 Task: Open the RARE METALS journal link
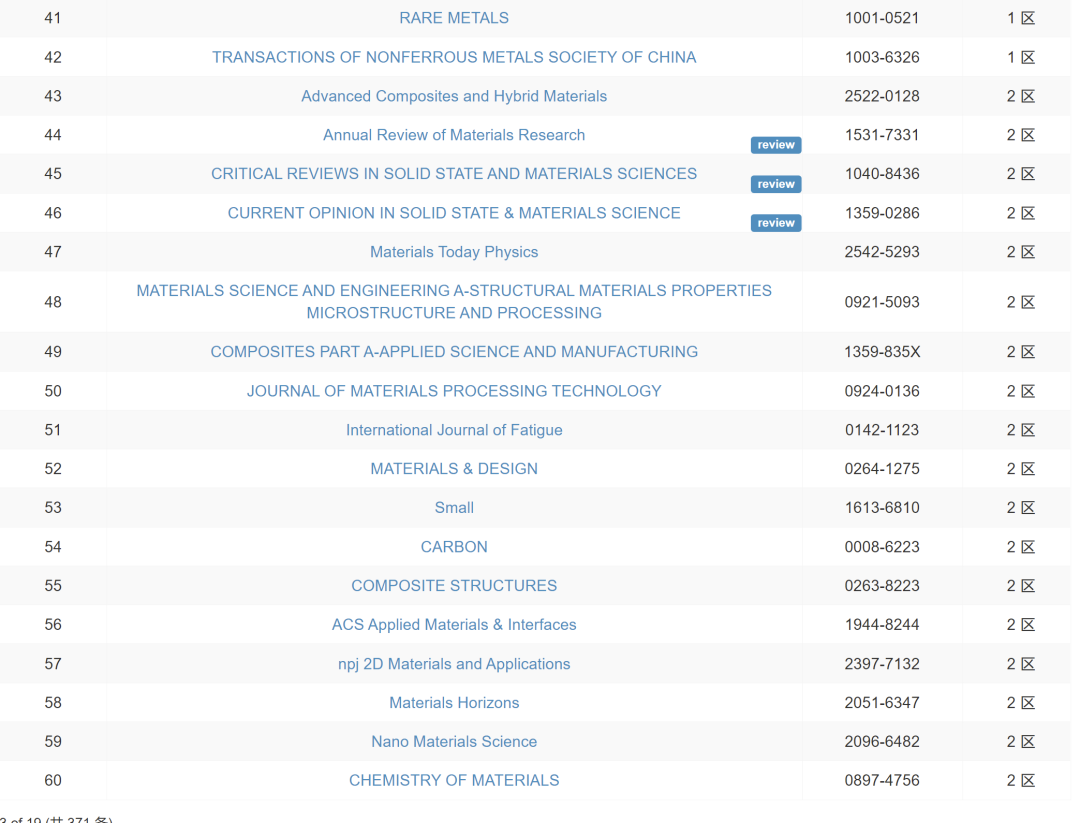click(454, 18)
